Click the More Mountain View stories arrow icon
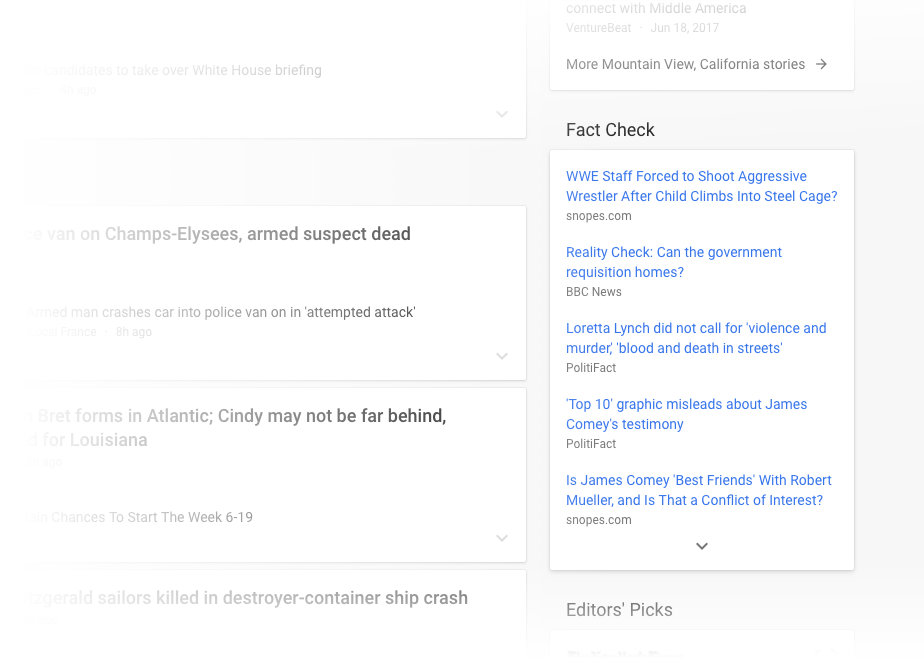Image resolution: width=924 pixels, height=658 pixels. [821, 63]
